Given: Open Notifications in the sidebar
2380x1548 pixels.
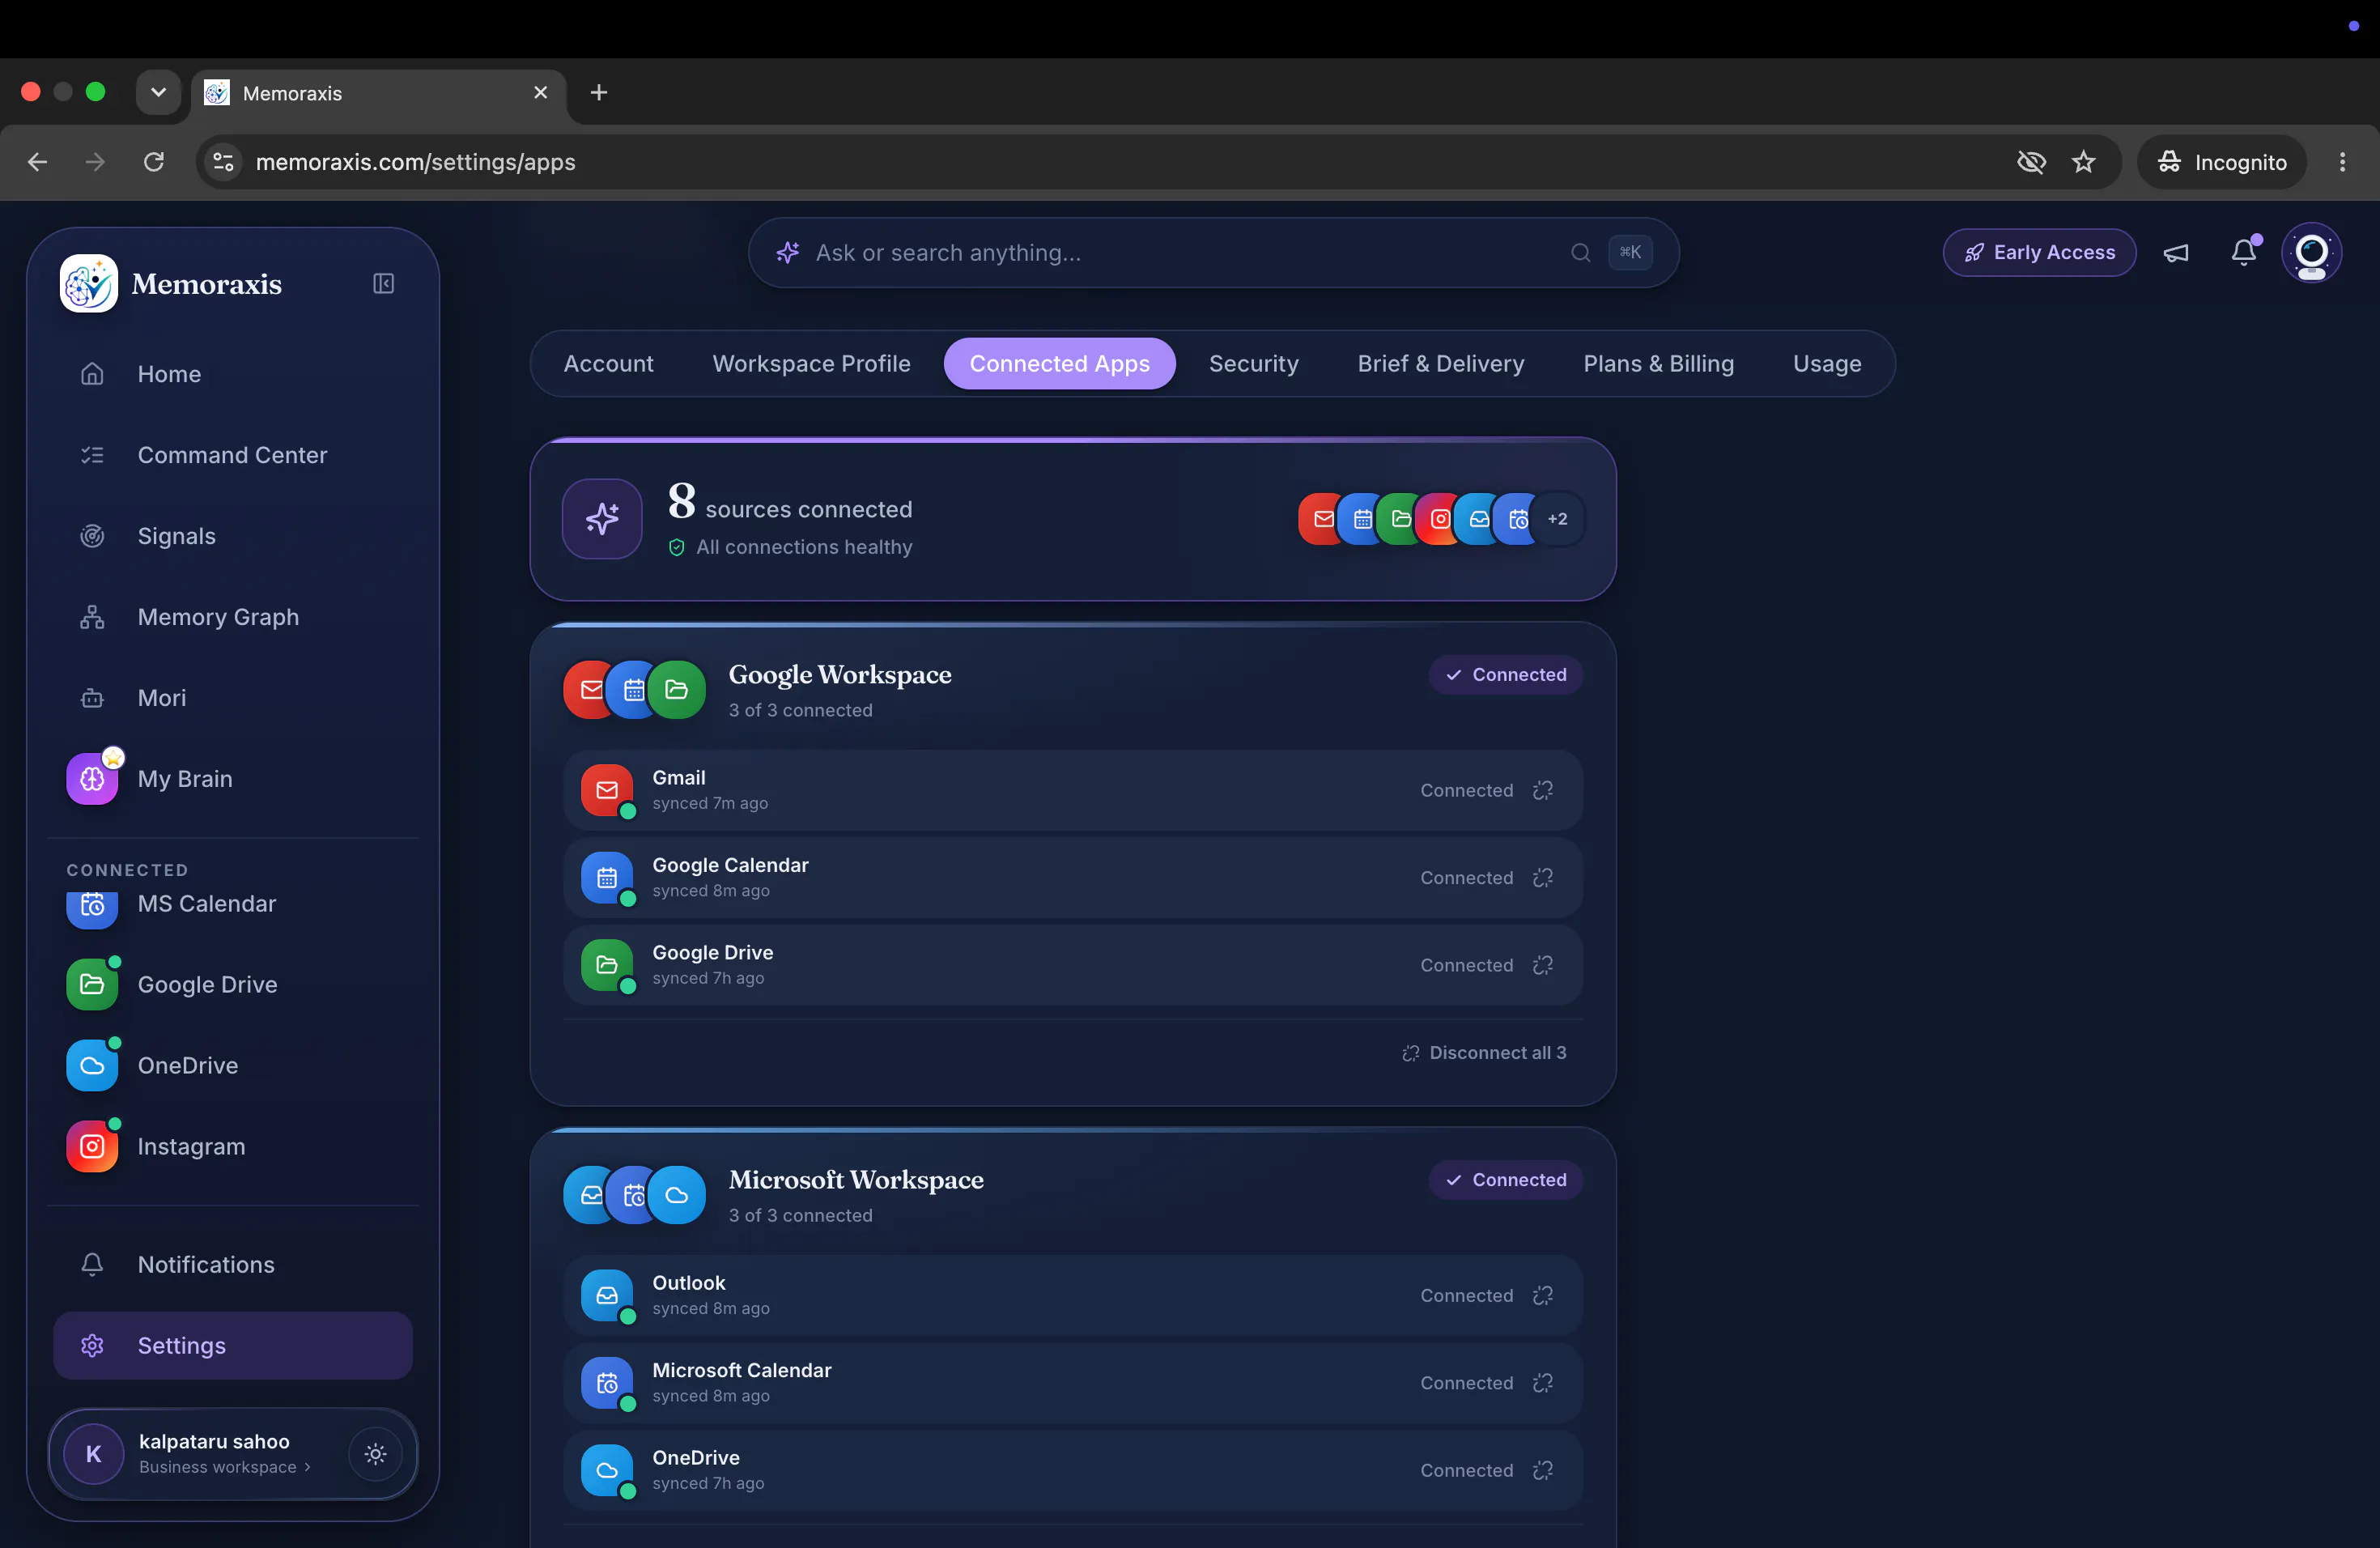Looking at the screenshot, I should (x=233, y=1265).
